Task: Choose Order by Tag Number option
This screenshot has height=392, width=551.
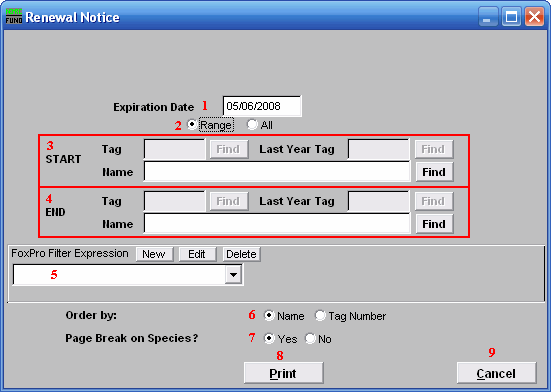Action: [x=320, y=316]
